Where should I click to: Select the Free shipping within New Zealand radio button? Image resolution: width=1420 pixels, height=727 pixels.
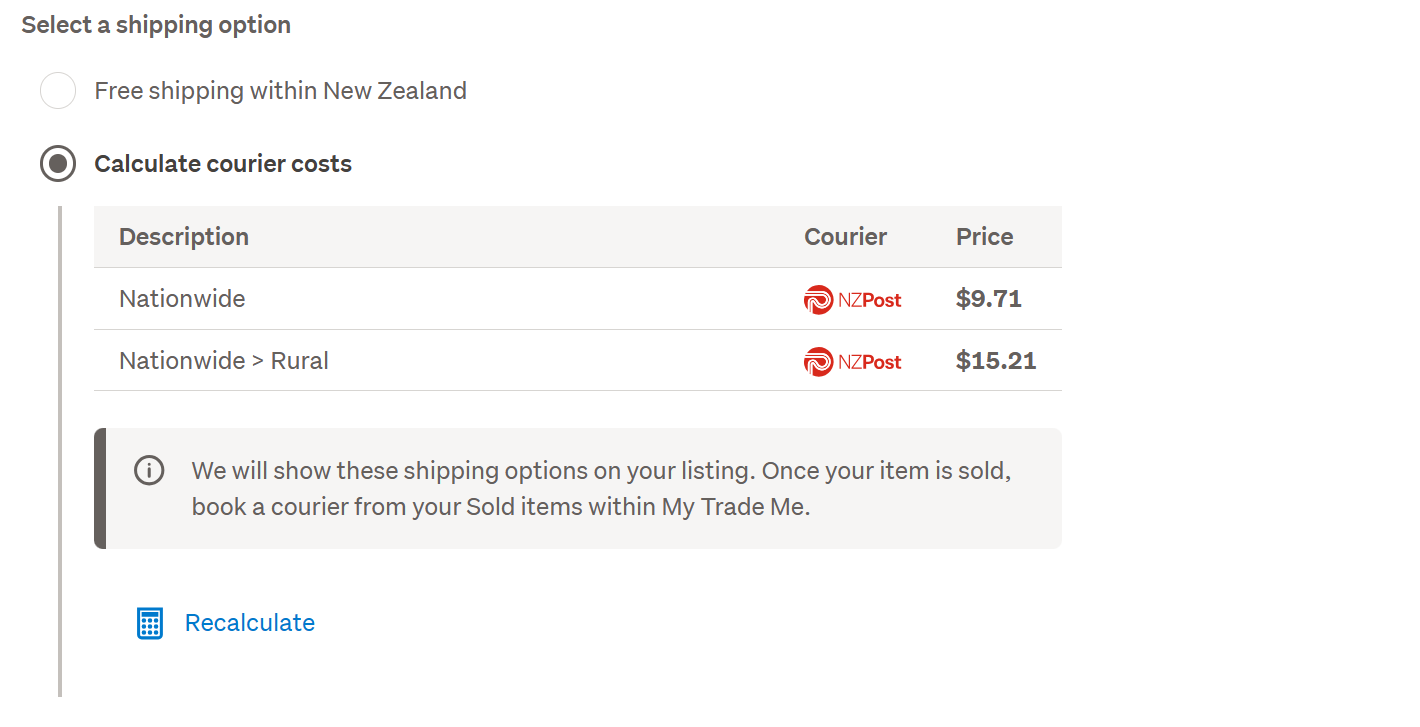58,91
